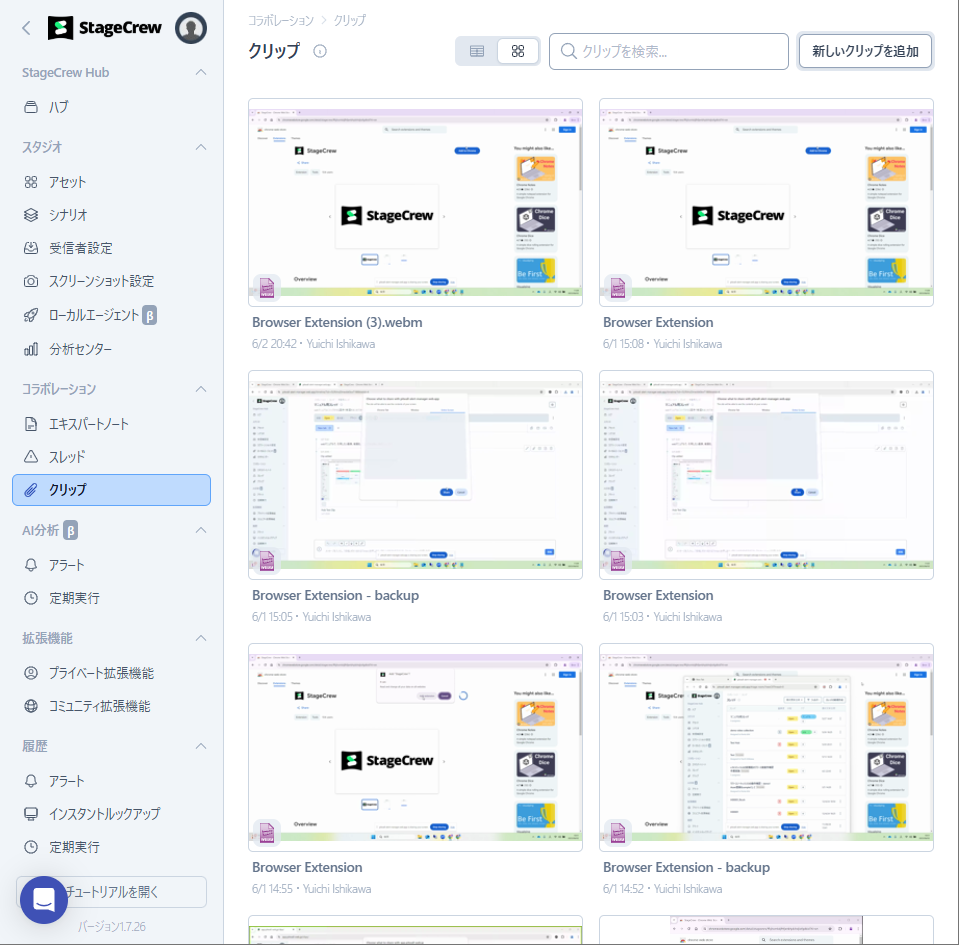
Task: Switch to list view layout
Action: pos(477,51)
